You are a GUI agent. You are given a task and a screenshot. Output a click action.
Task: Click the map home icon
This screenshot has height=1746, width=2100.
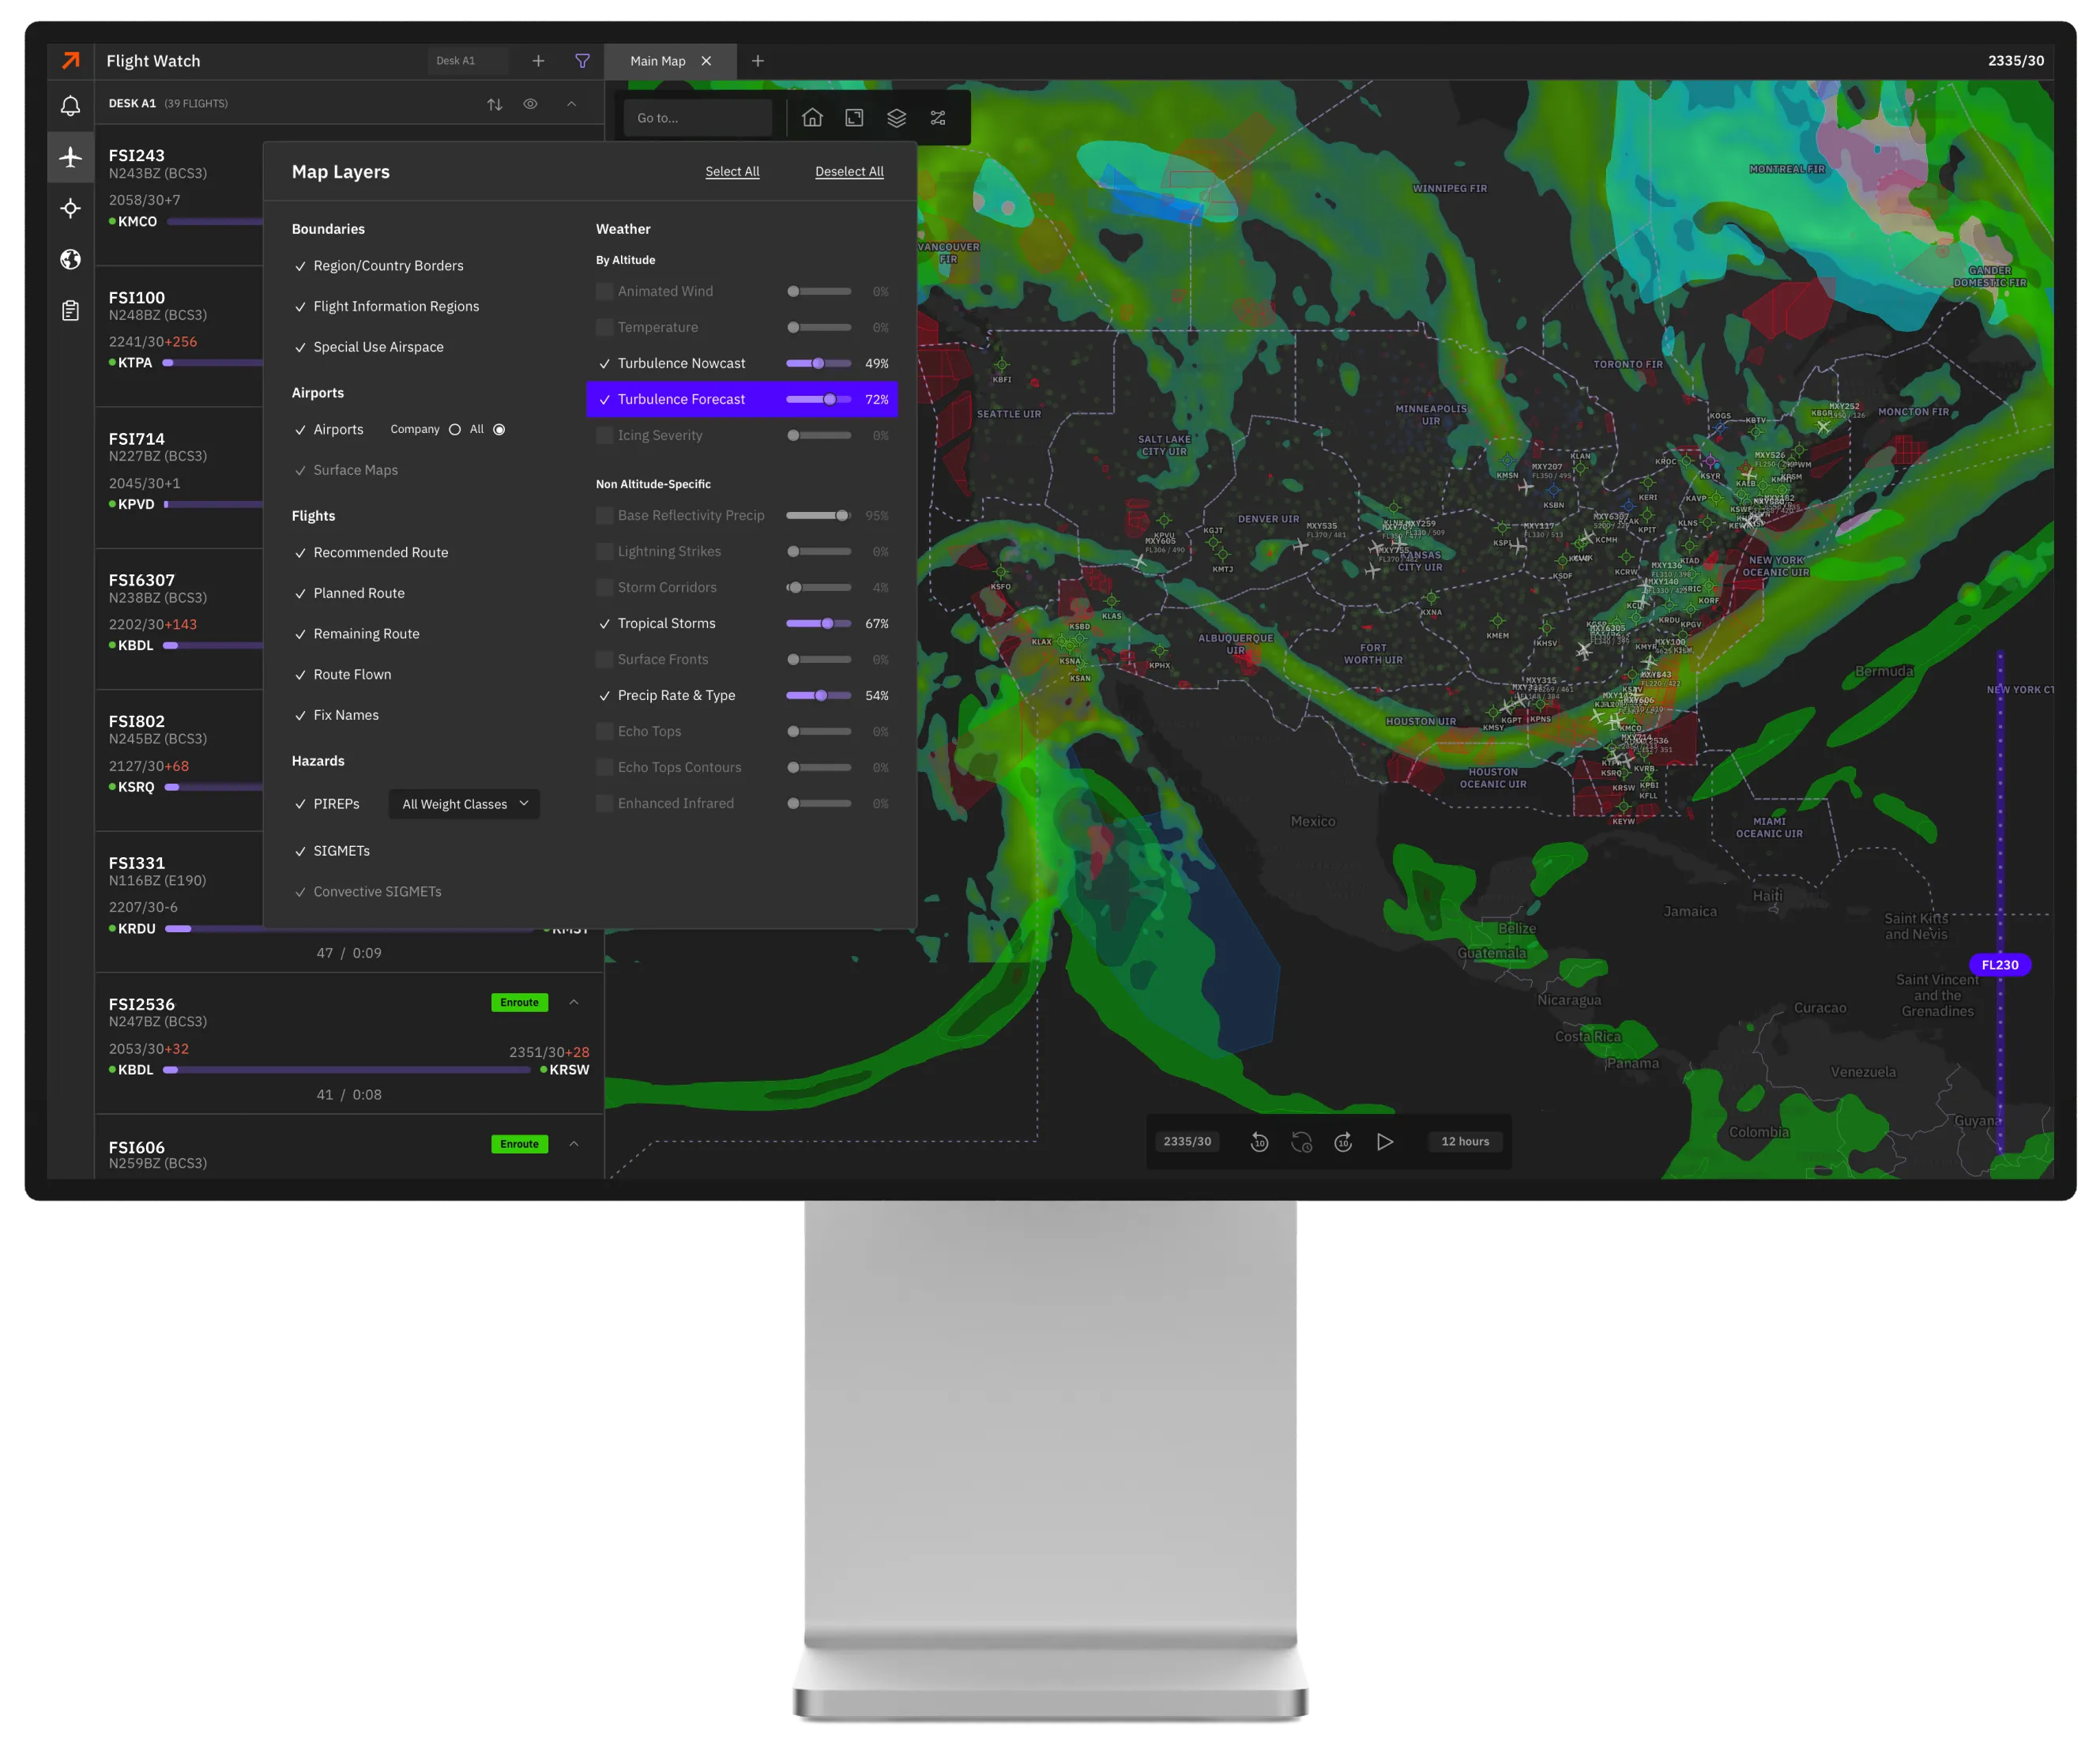[x=812, y=118]
